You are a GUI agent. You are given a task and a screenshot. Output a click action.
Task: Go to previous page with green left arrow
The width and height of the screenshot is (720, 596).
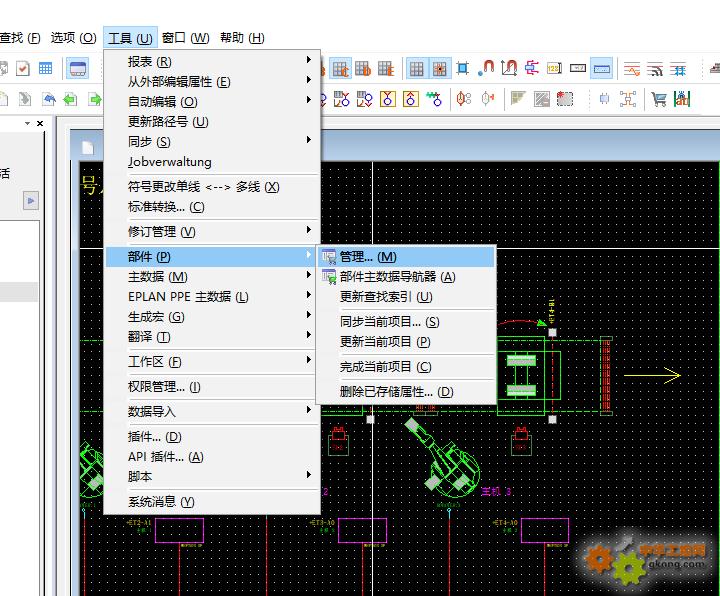coord(70,99)
